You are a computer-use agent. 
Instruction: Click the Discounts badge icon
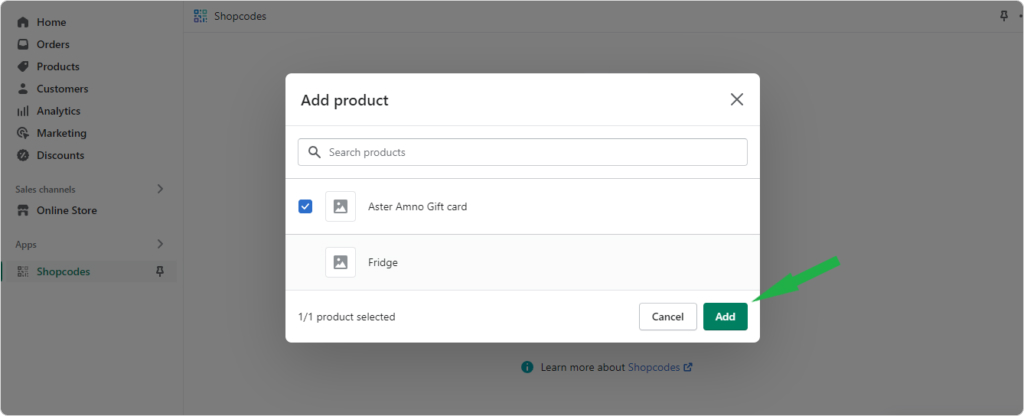coord(23,155)
